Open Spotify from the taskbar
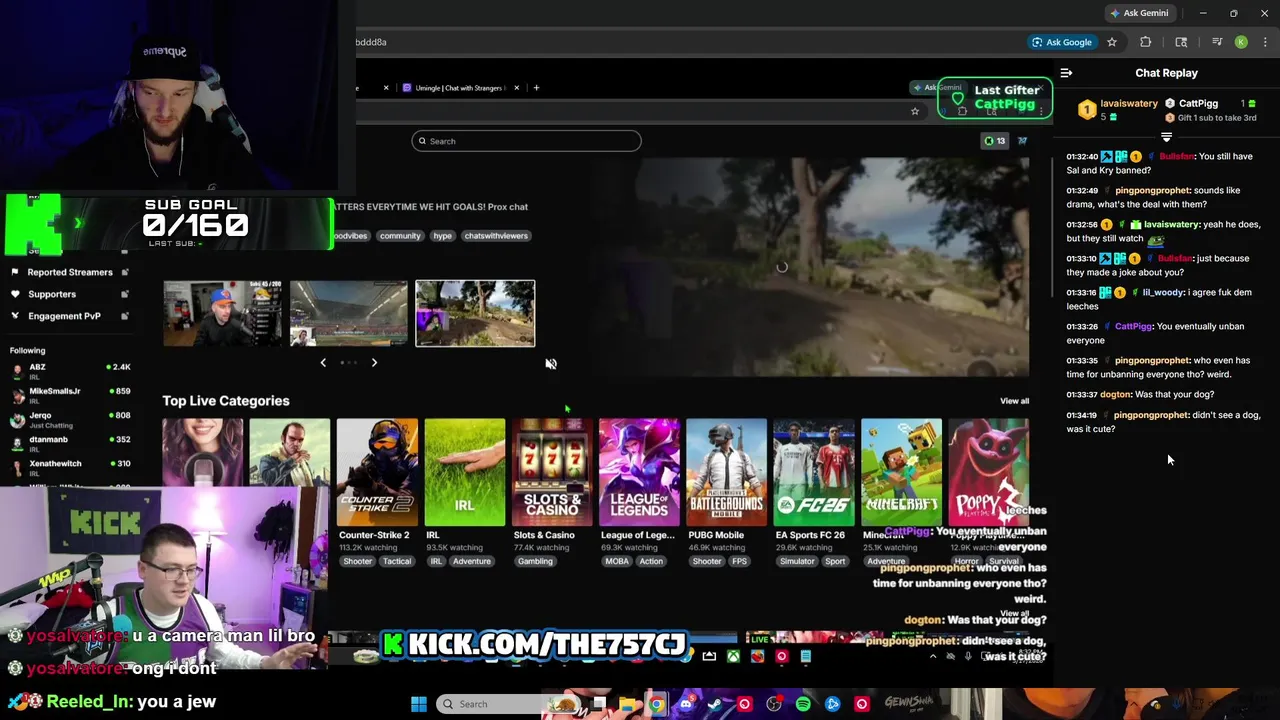 pyautogui.click(x=803, y=704)
